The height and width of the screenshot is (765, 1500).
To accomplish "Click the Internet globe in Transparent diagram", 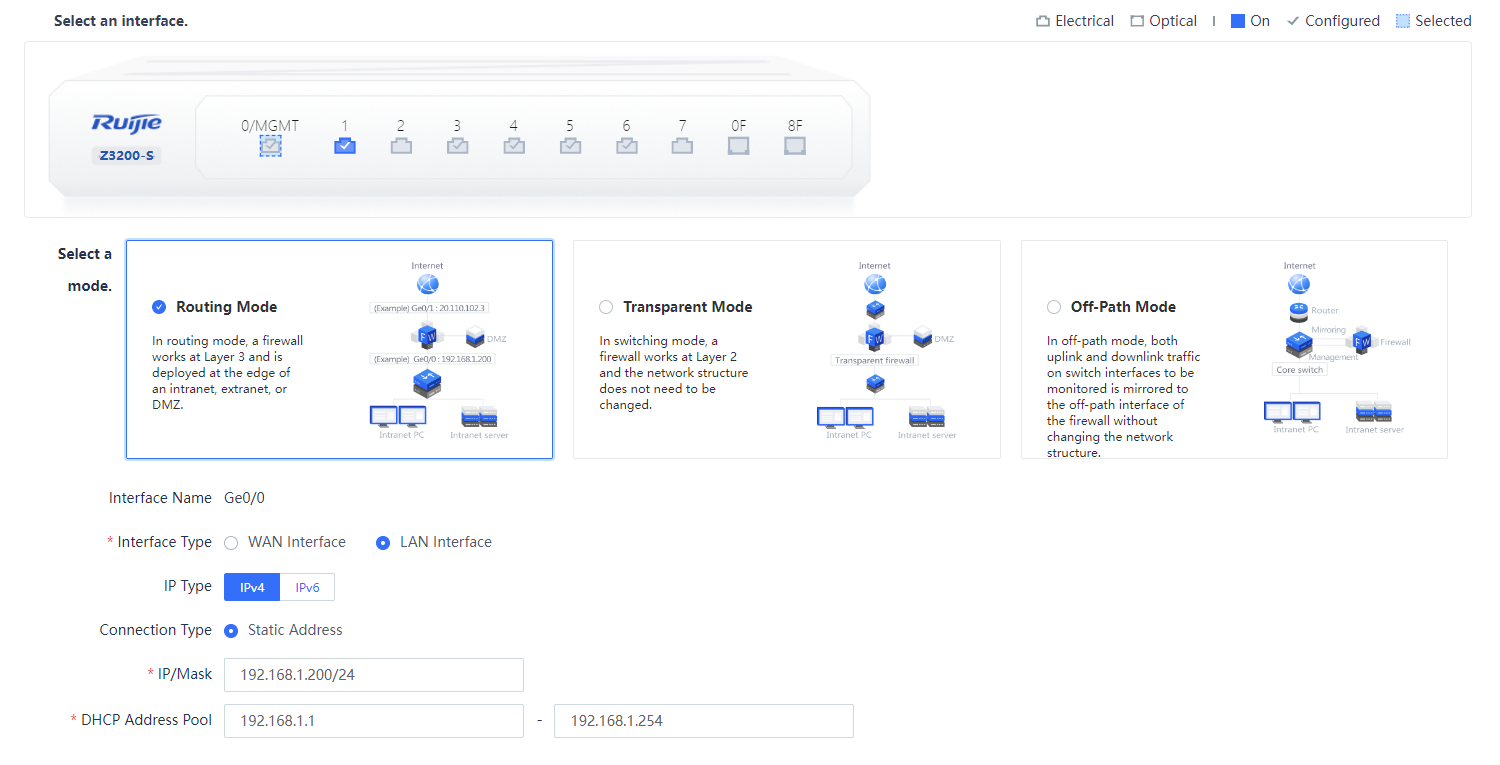I will pos(875,285).
